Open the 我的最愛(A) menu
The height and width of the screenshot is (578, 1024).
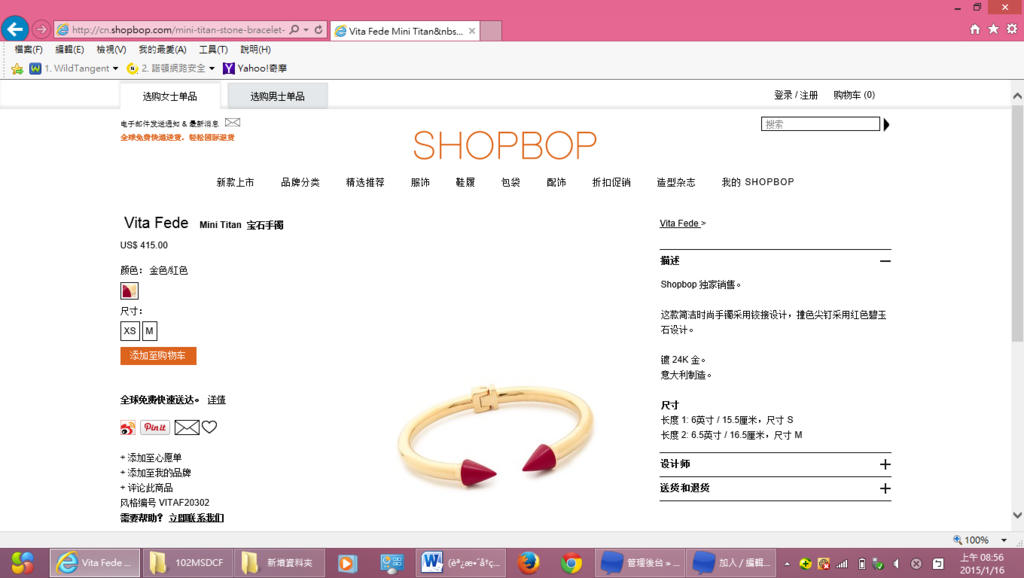coord(163,50)
